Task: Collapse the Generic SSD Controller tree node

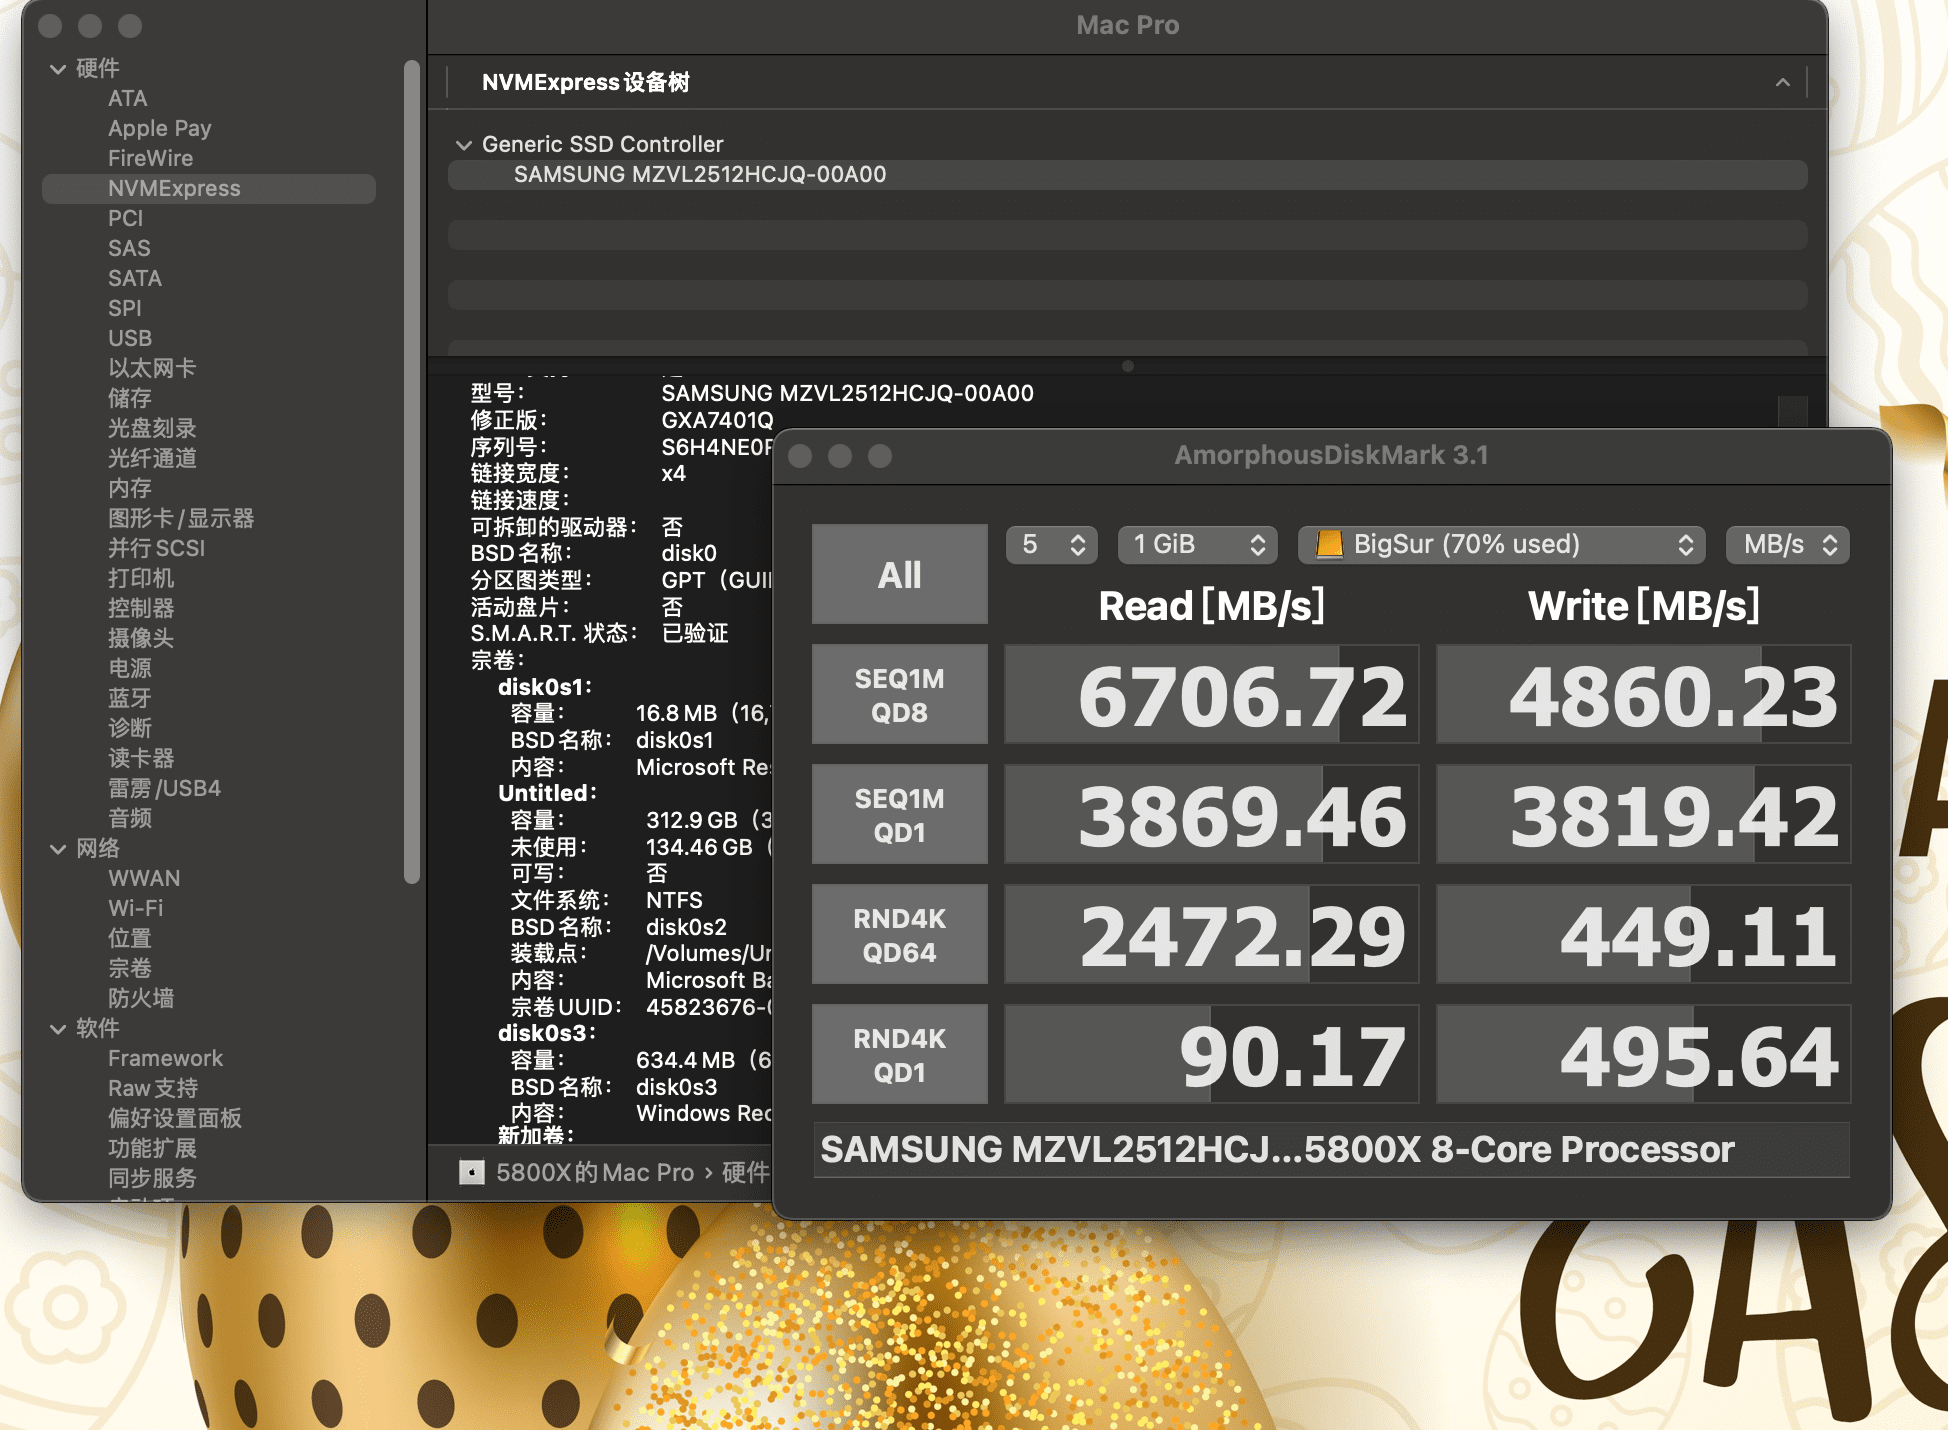Action: click(463, 145)
